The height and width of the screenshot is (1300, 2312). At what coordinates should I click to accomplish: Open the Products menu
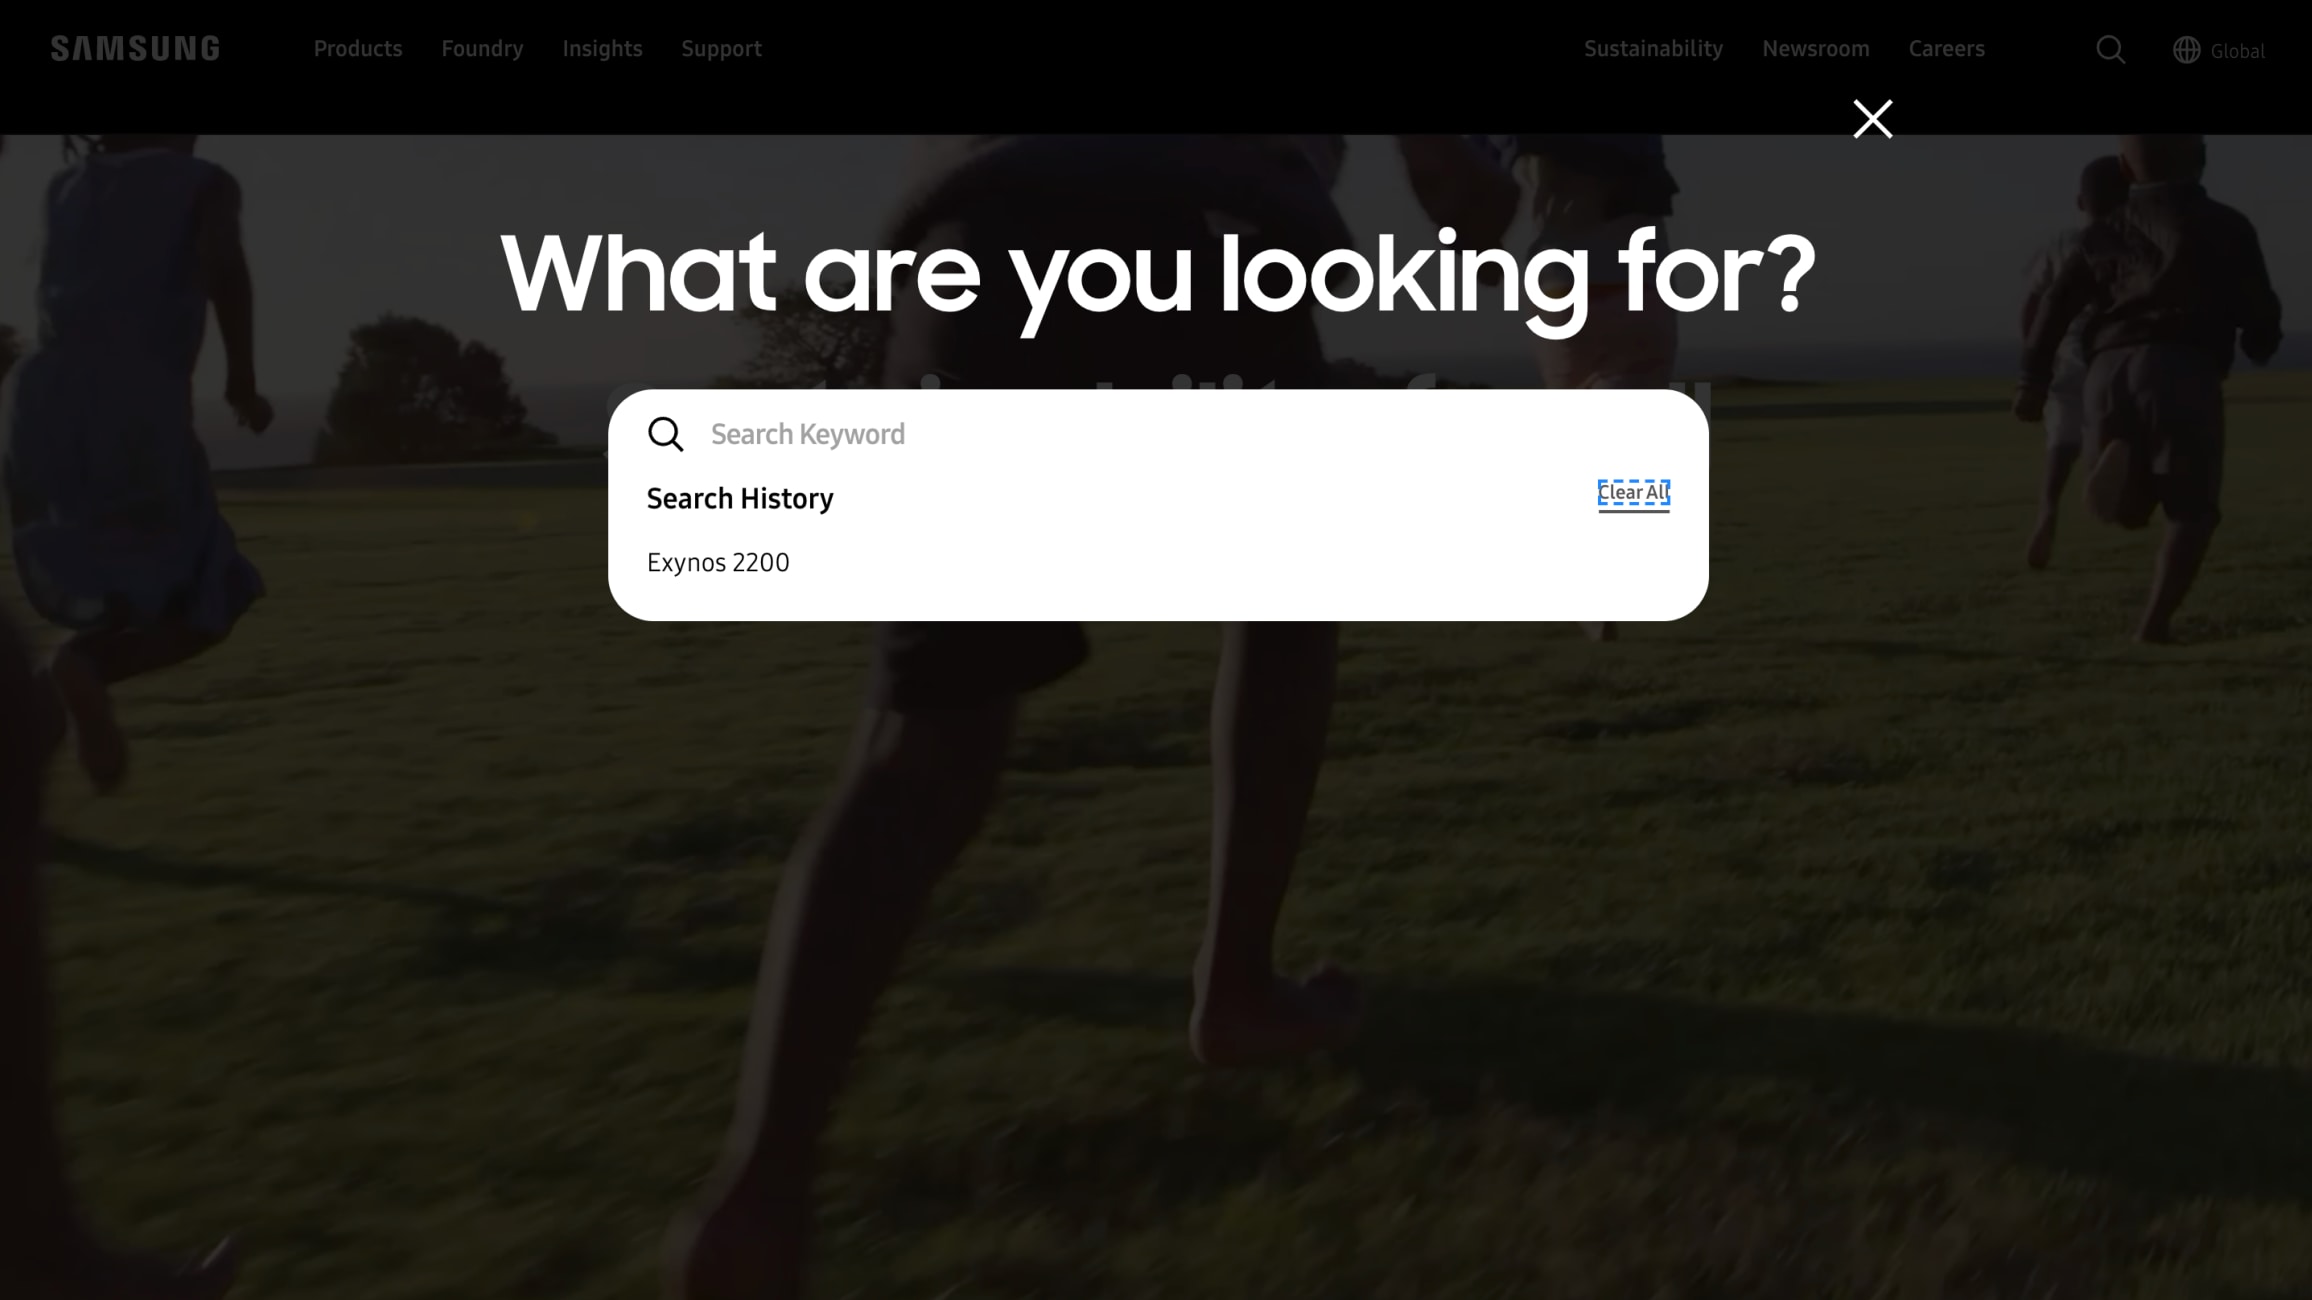(358, 48)
